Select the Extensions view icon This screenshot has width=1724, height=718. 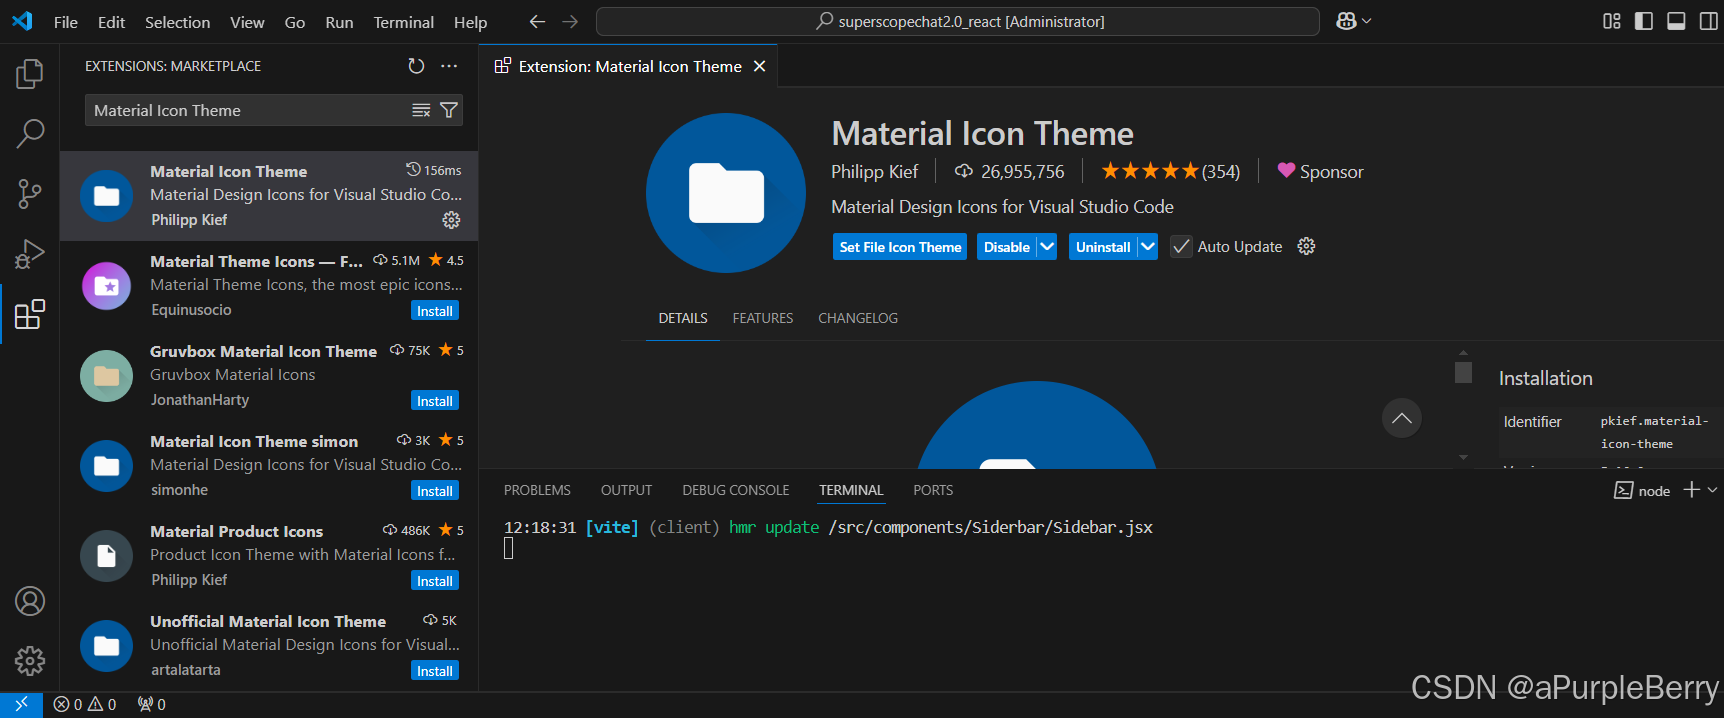coord(30,314)
